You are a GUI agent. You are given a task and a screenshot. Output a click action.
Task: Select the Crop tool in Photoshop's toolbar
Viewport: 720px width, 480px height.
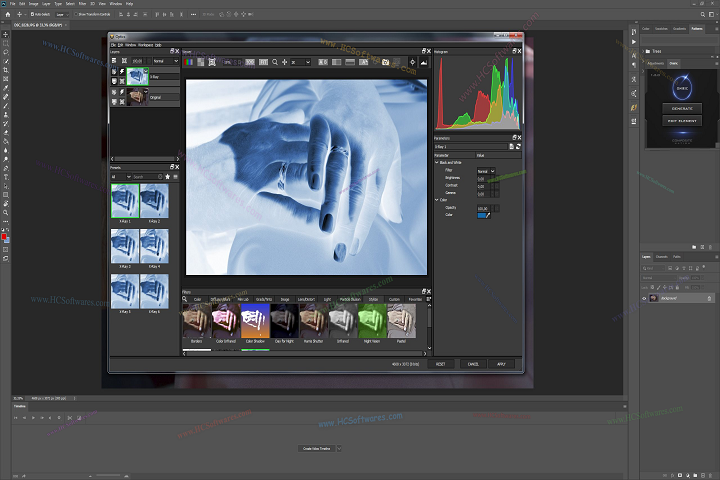tap(6, 70)
